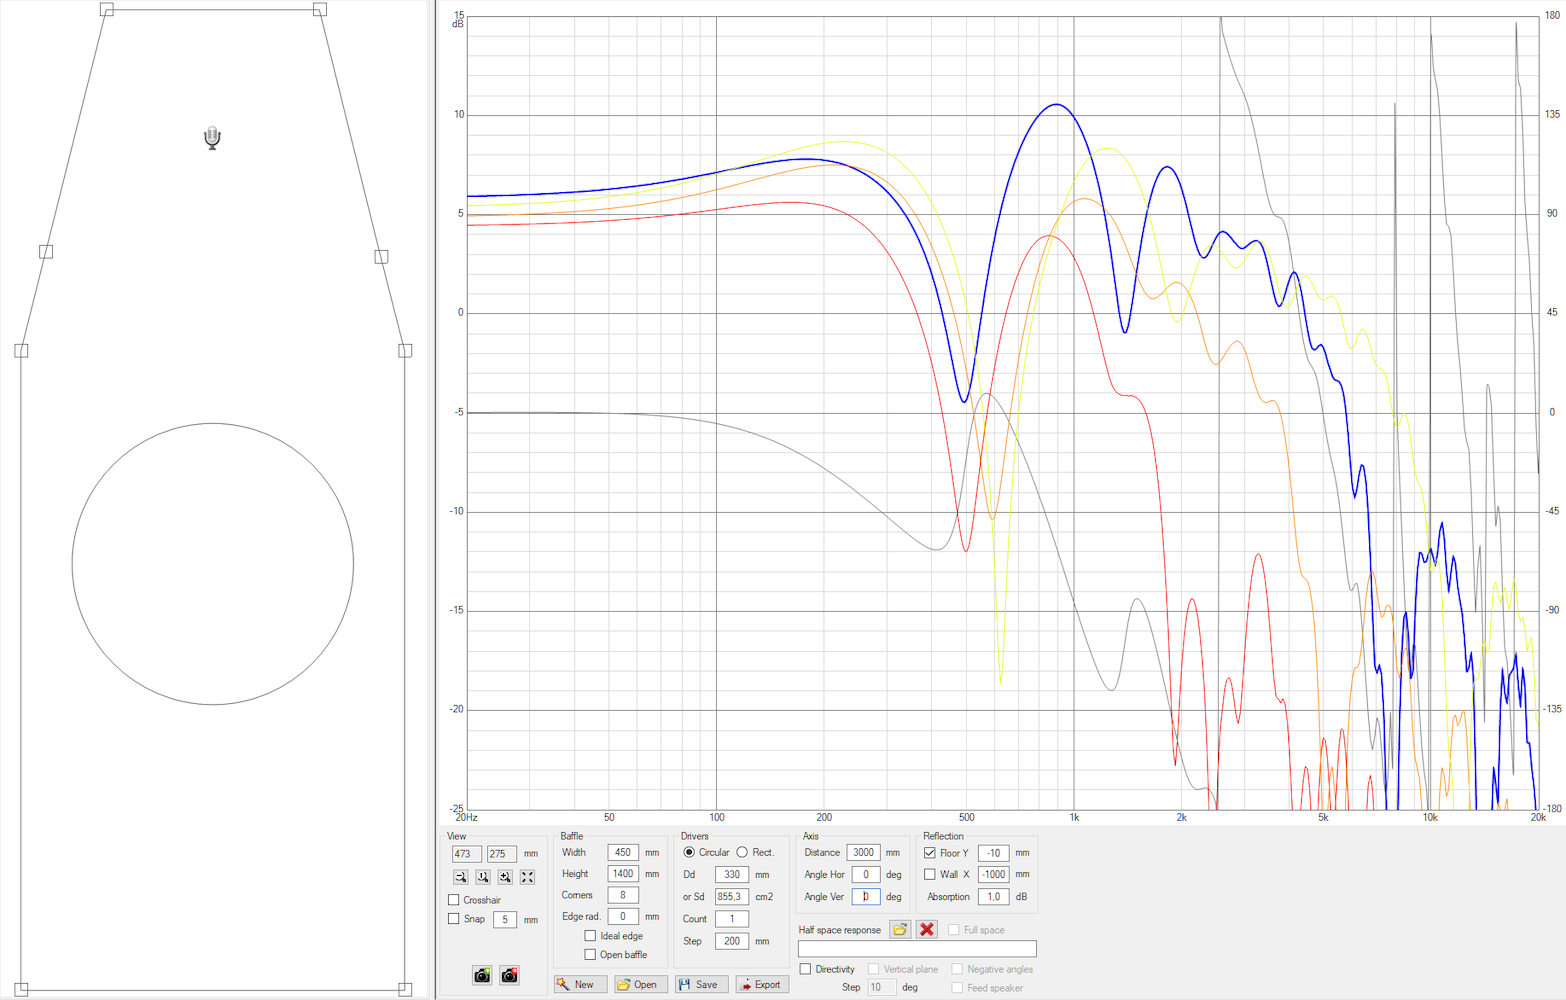The width and height of the screenshot is (1566, 1000).
Task: Click the zoom out magnifier icon
Action: 460,877
